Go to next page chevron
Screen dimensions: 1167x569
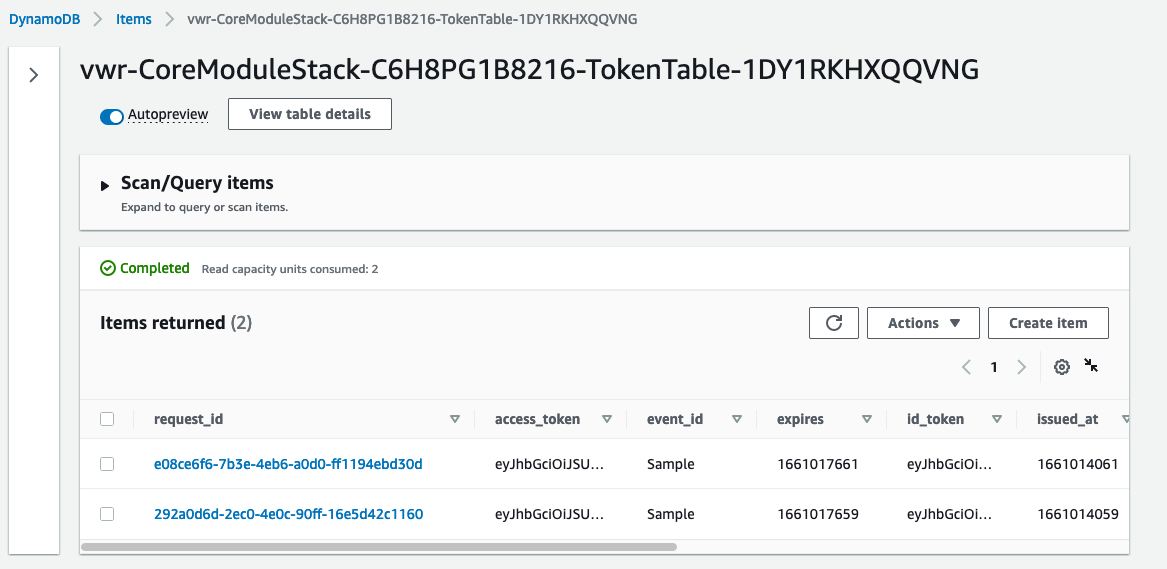pos(1021,367)
